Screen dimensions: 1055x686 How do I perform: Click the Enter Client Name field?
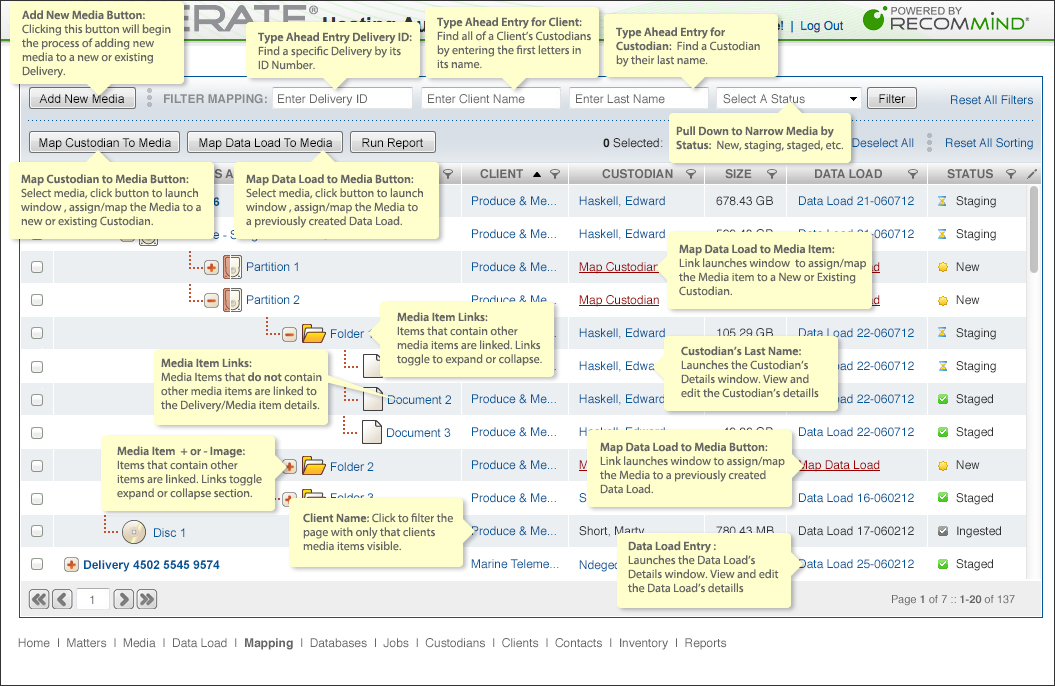(491, 98)
